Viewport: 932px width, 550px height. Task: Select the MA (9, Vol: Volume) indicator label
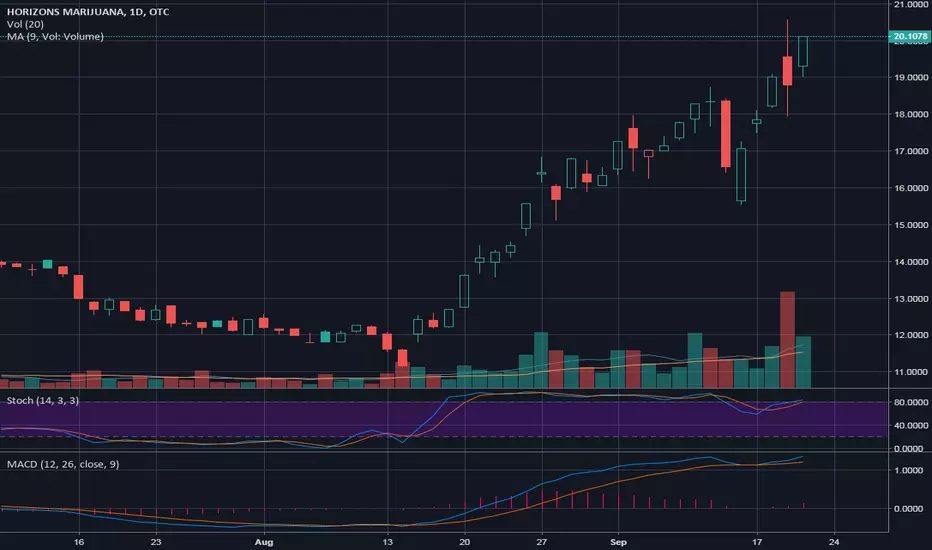coord(55,37)
